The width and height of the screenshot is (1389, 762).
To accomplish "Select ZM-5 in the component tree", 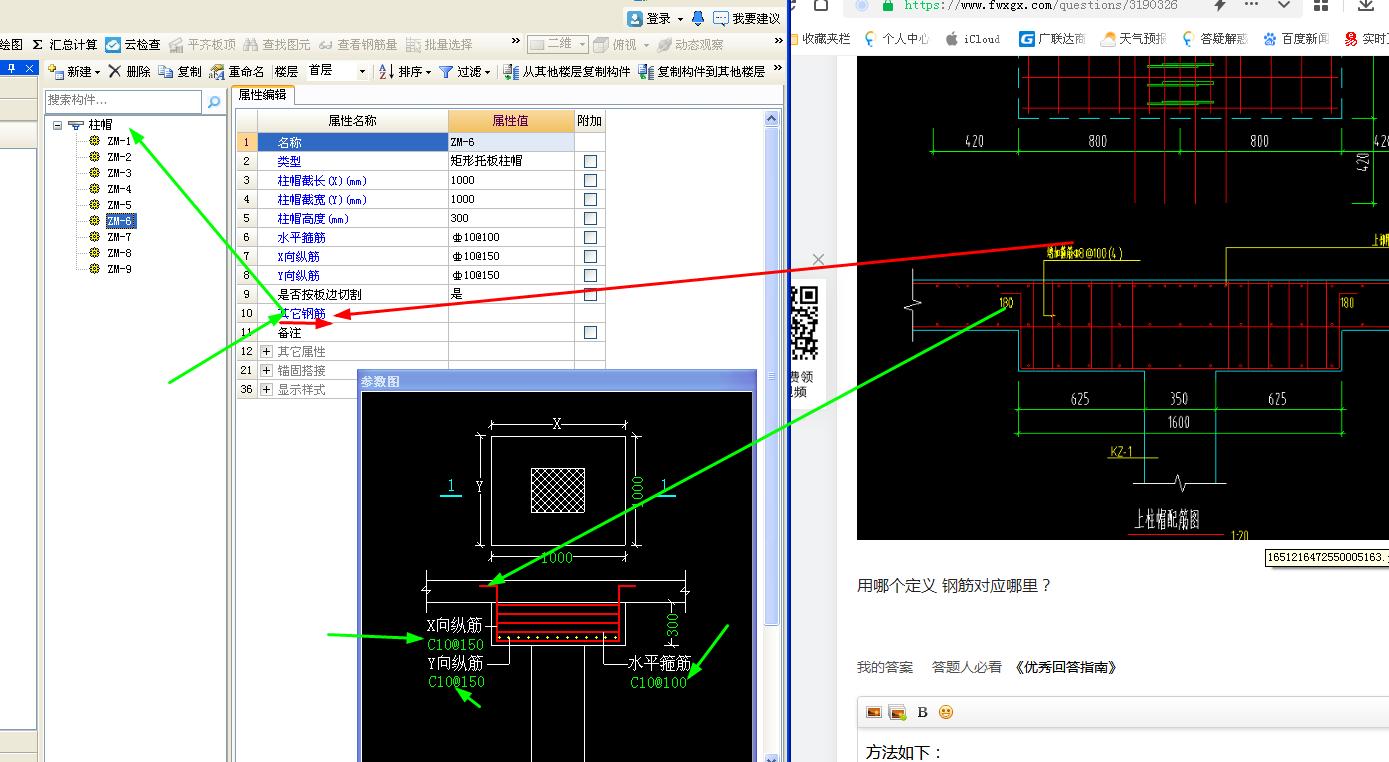I will pos(119,205).
